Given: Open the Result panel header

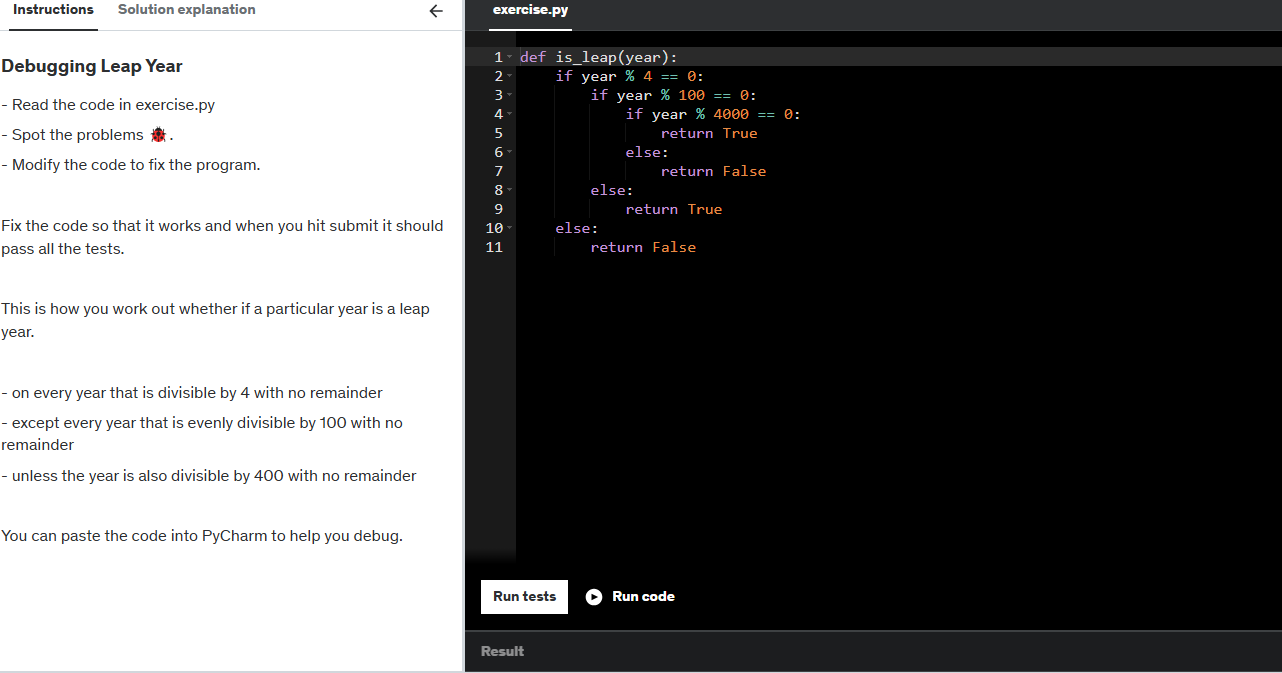Looking at the screenshot, I should click(x=502, y=651).
